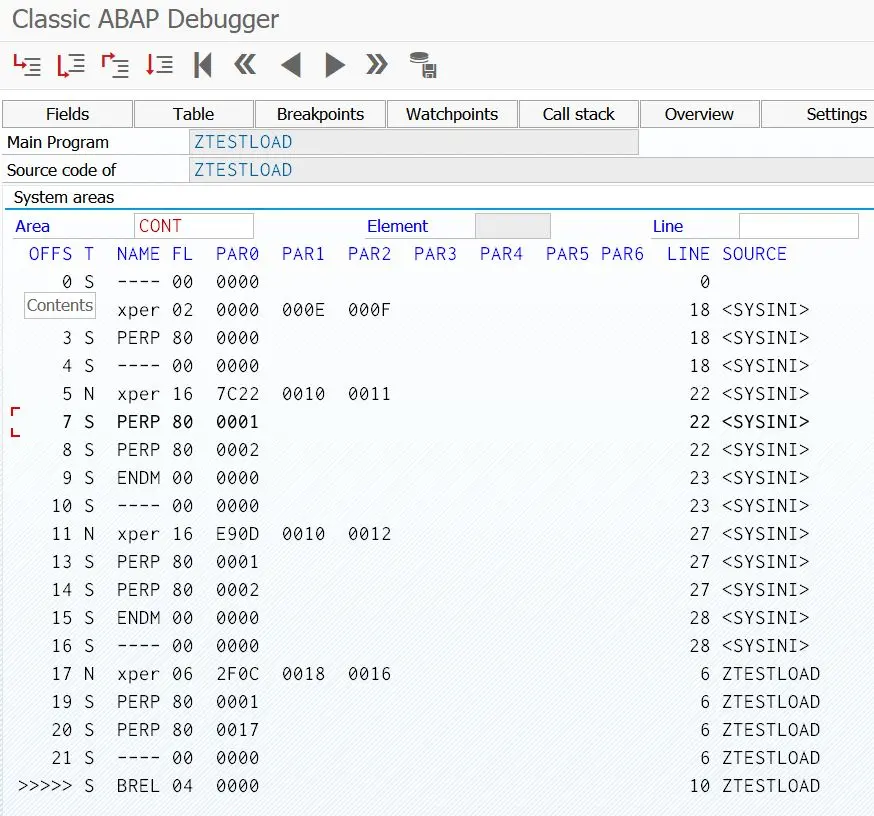Open the Breakpoints view

(321, 114)
